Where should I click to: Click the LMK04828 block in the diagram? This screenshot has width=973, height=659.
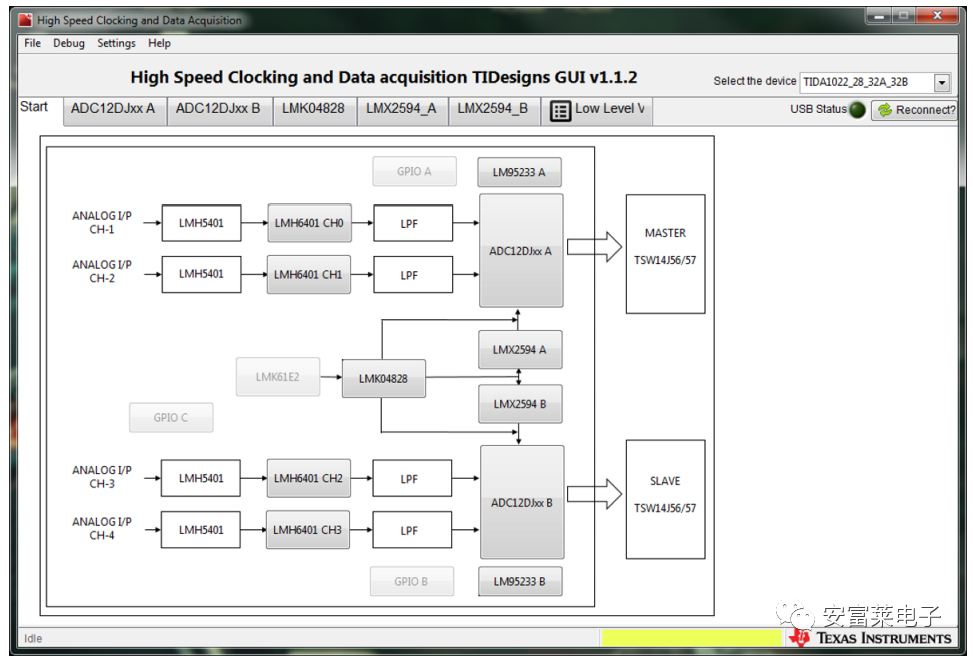(383, 379)
